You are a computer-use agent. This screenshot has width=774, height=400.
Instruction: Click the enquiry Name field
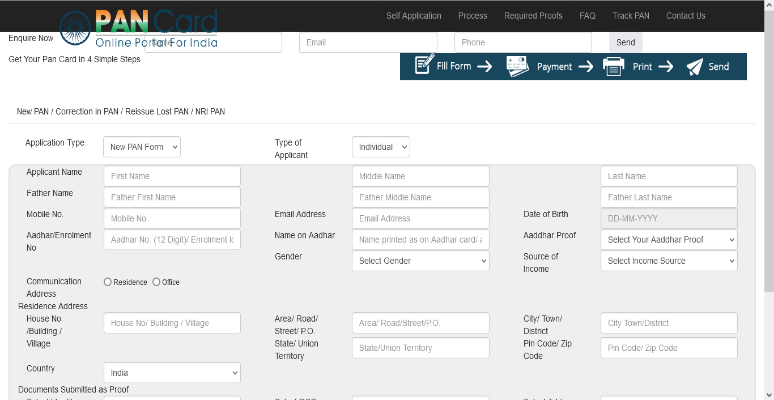coord(213,42)
